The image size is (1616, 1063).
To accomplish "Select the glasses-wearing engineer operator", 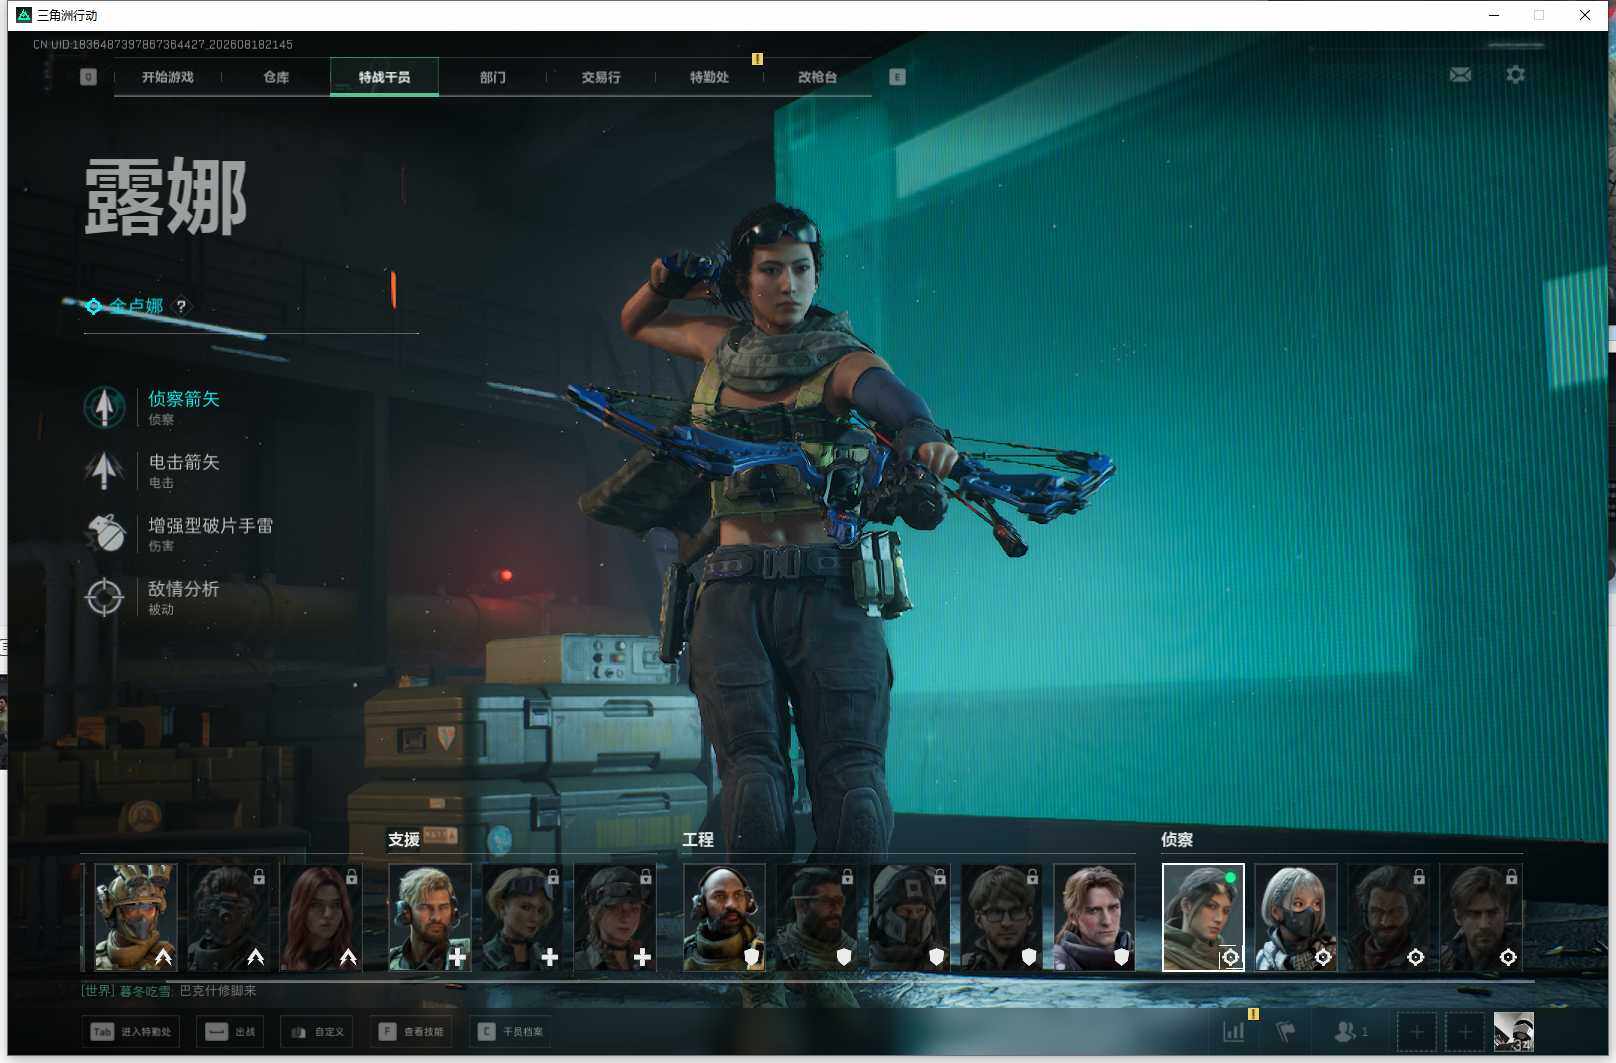I will pyautogui.click(x=1001, y=917).
